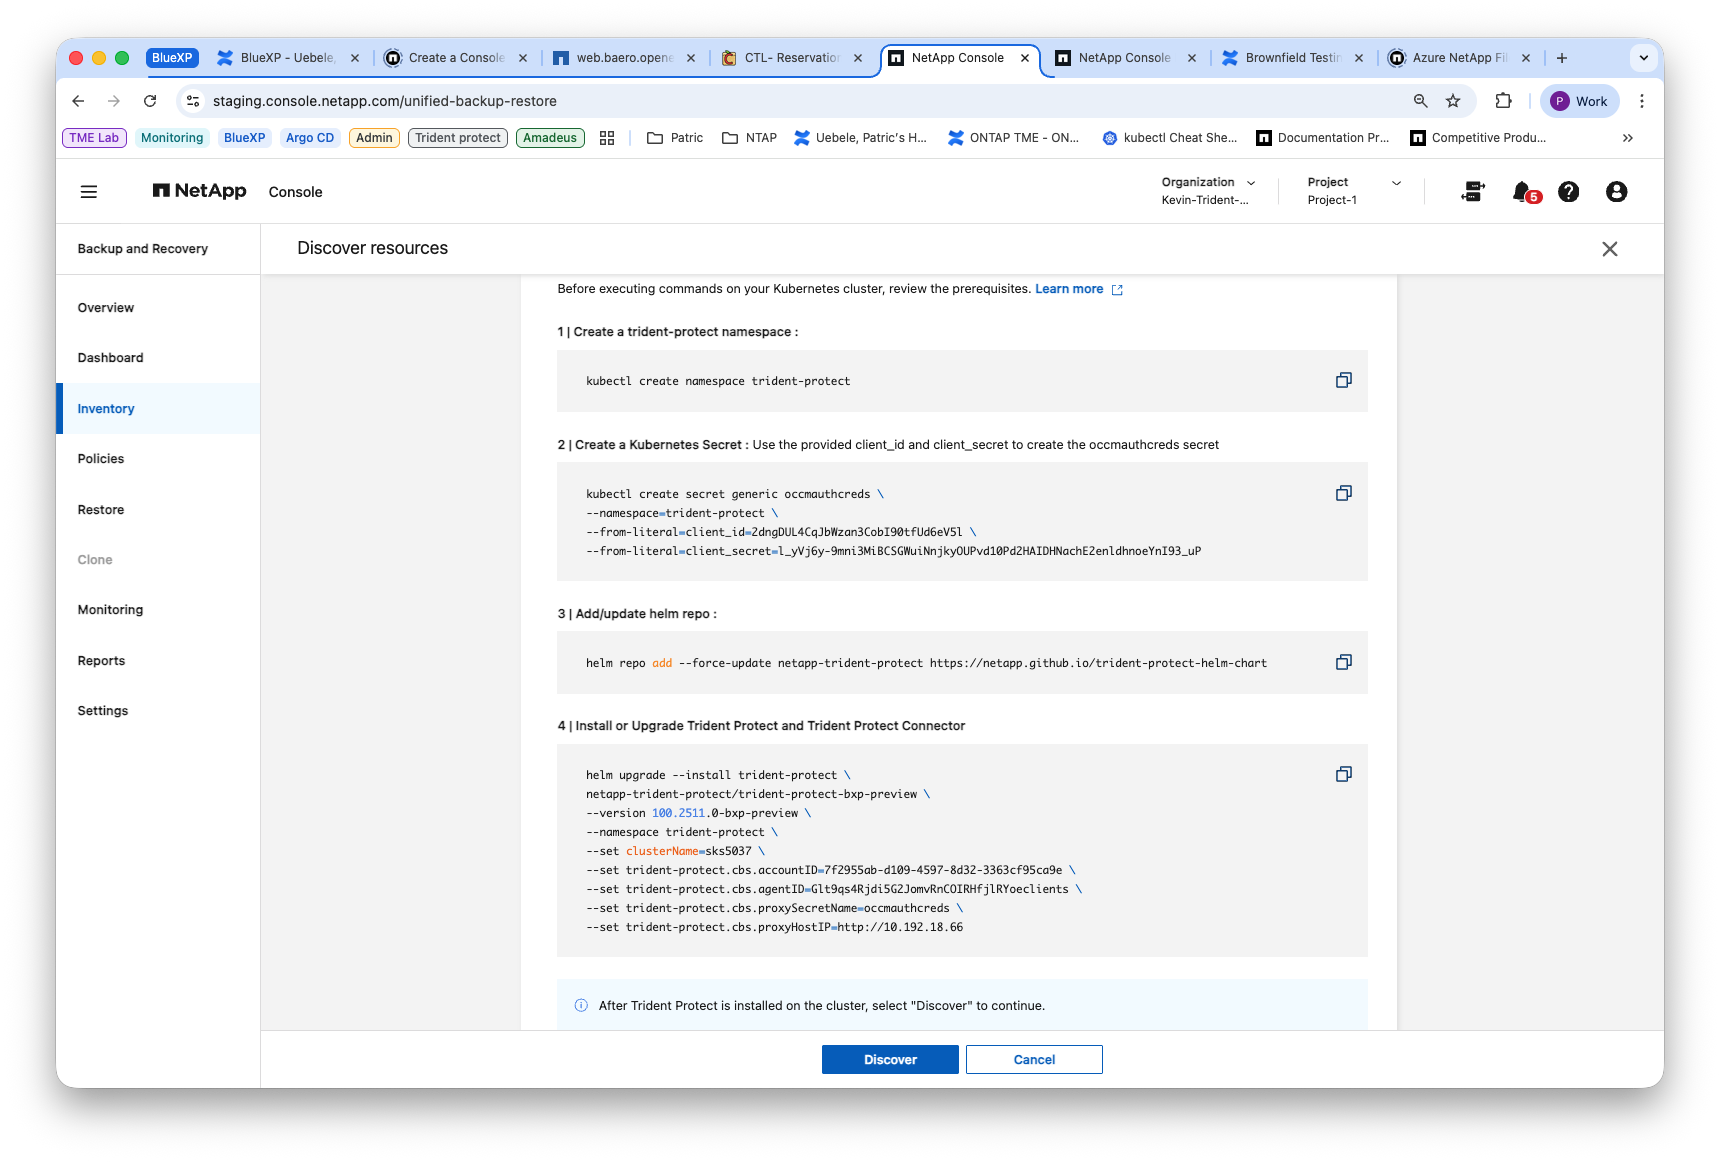This screenshot has width=1720, height=1162.
Task: Copy the helm repo add command
Action: [1344, 662]
